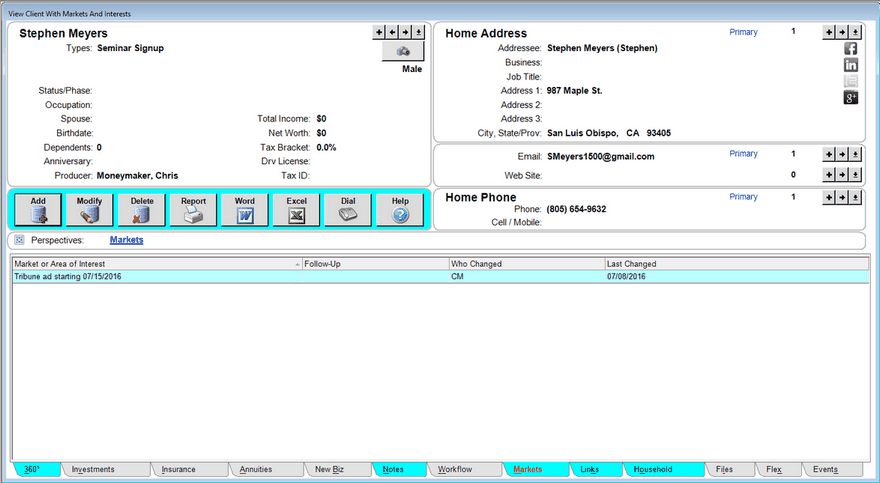Toggle the Perspectives expand box
The image size is (880, 483).
click(x=19, y=240)
